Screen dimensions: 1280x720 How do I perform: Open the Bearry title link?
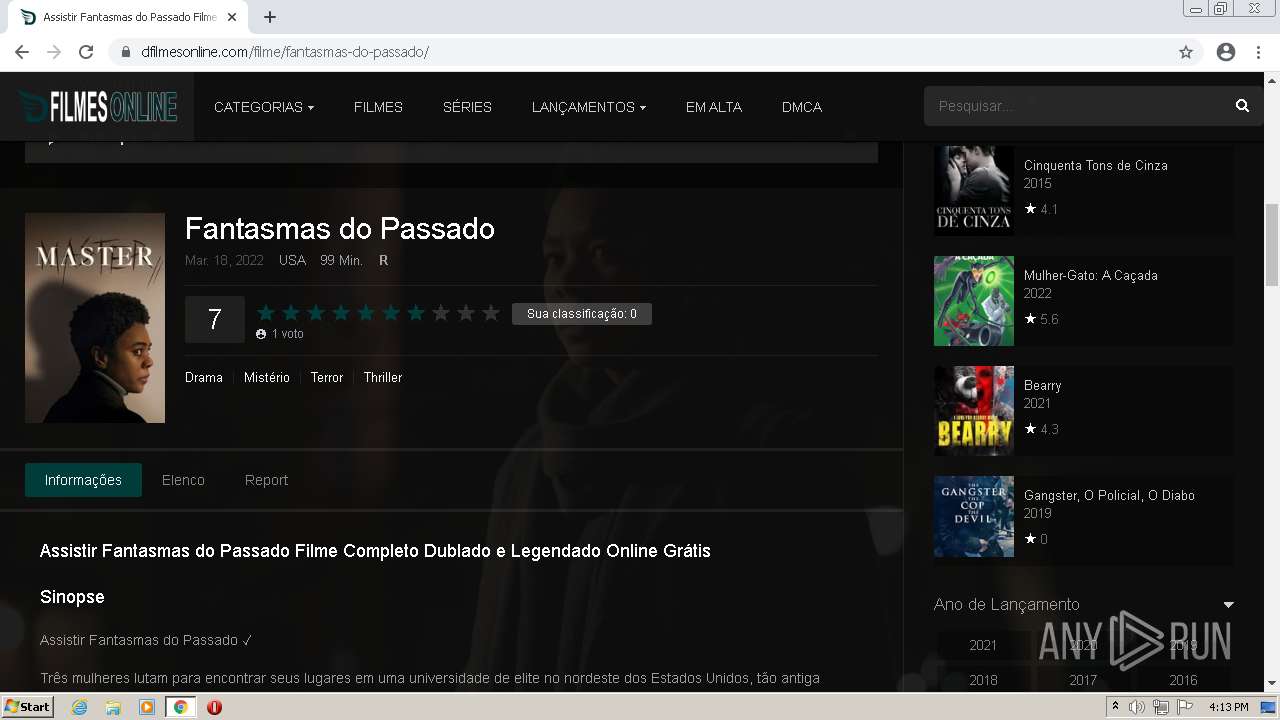pyautogui.click(x=1043, y=385)
